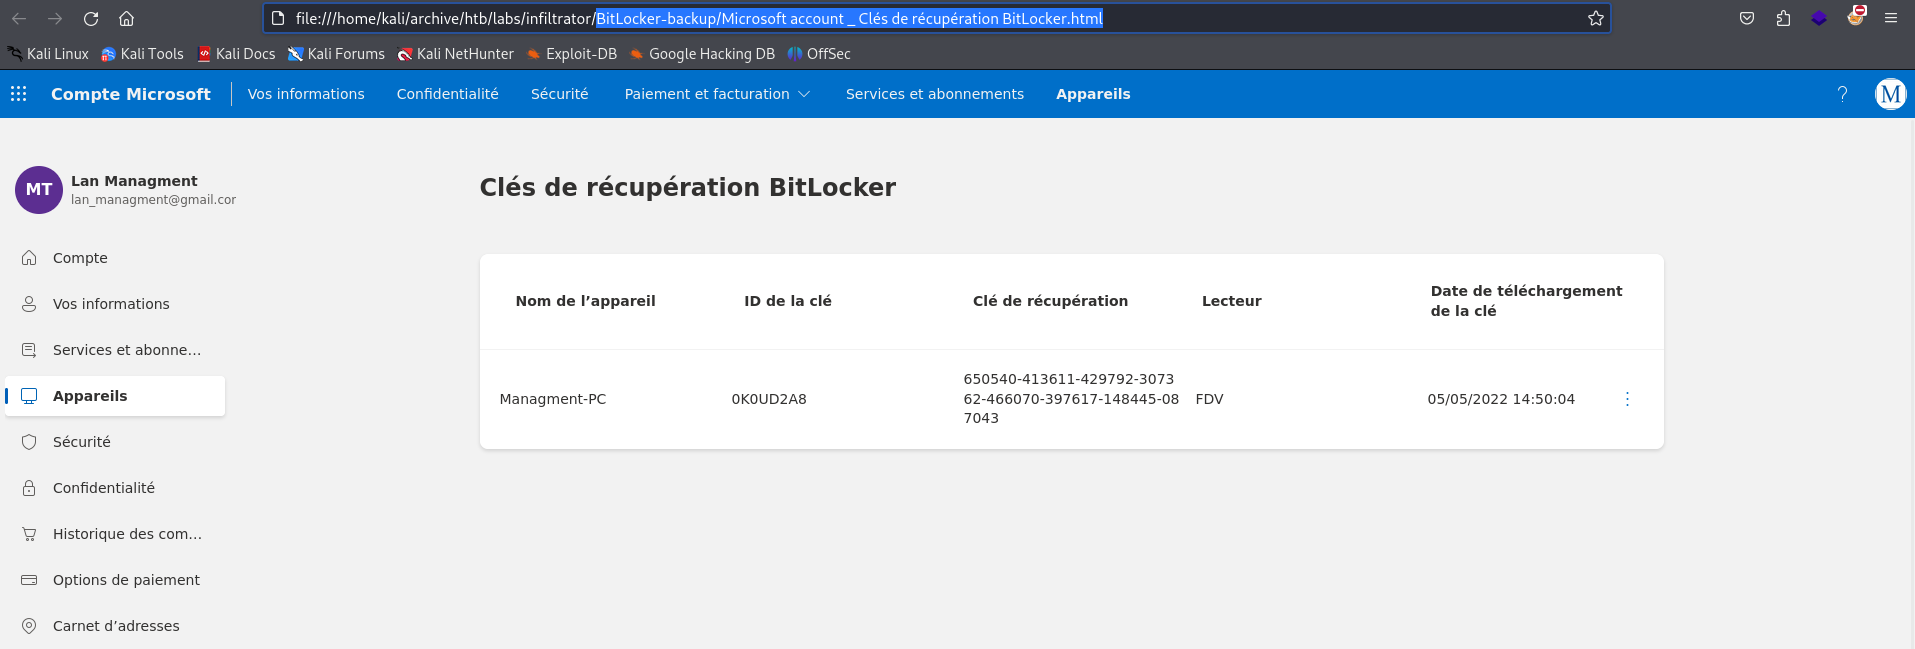This screenshot has width=1915, height=649.
Task: Open OffSec bookmark
Action: 819,54
